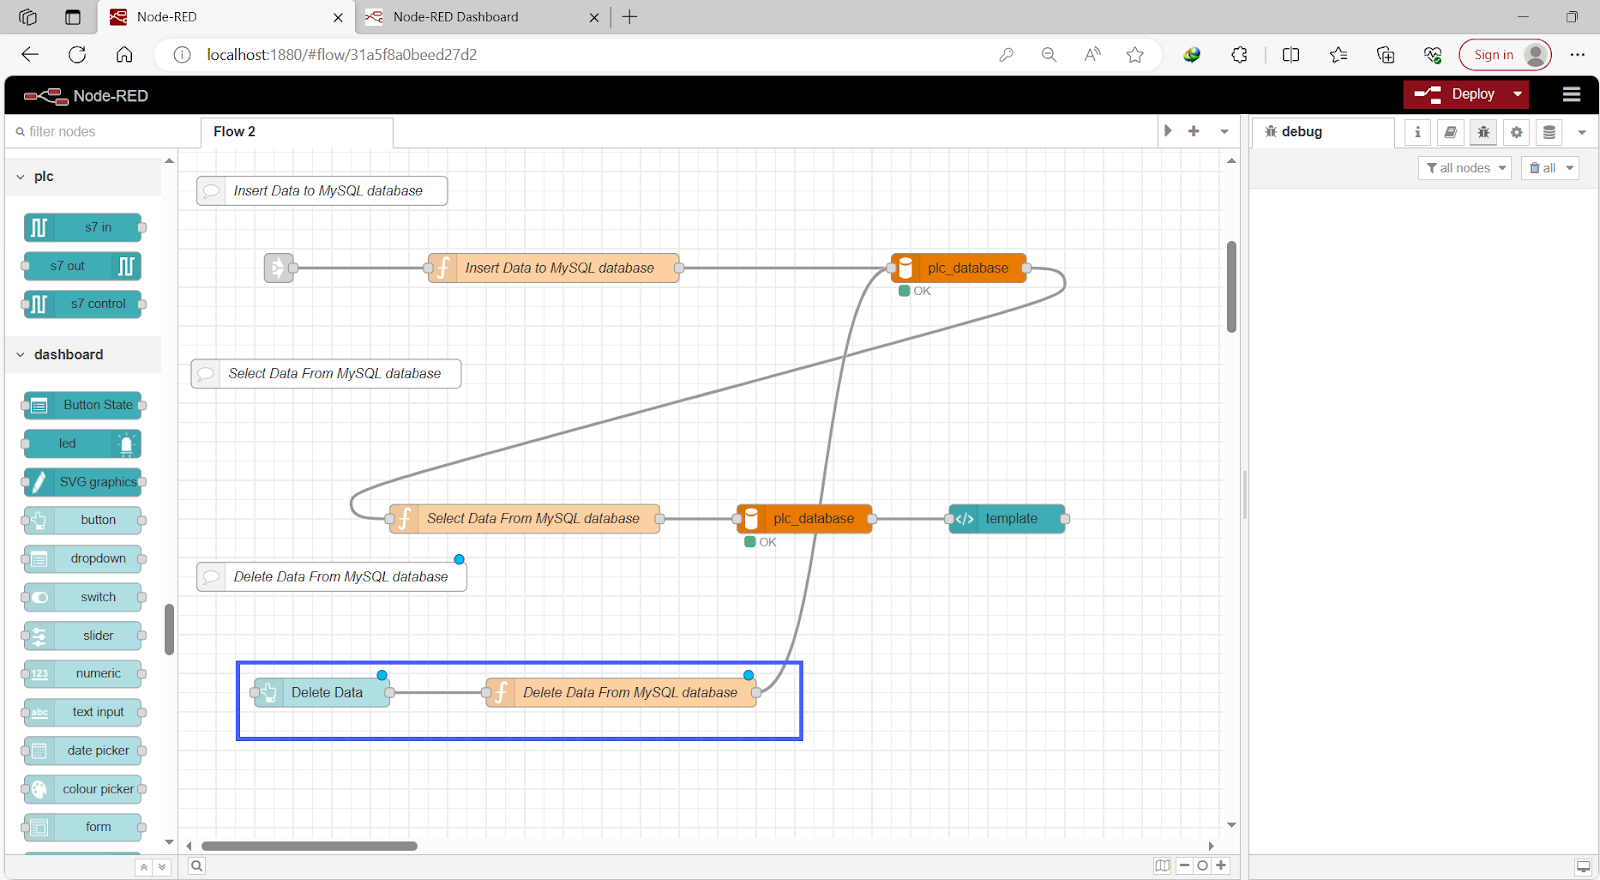
Task: Open the Deploy options dropdown arrow
Action: click(x=1518, y=94)
